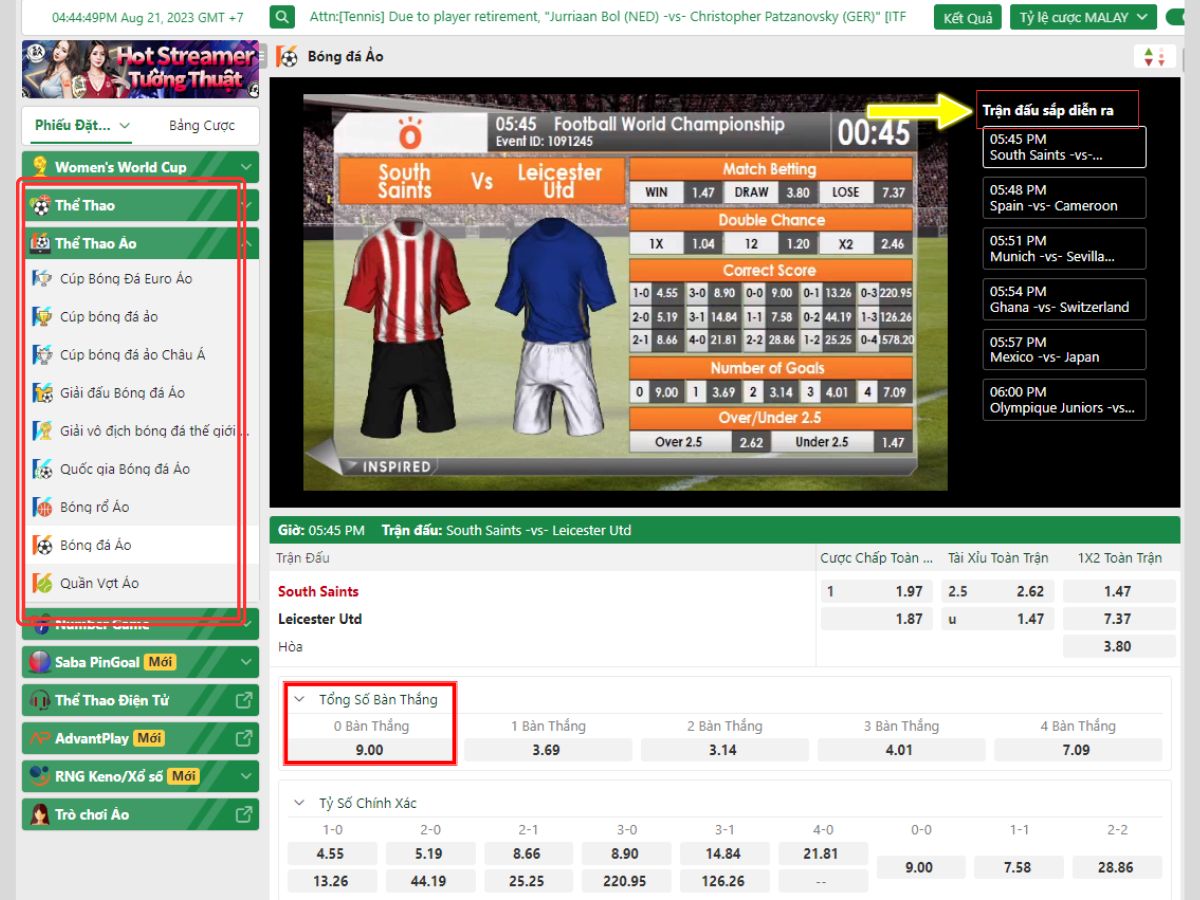Collapse the Tỷ Số Chính Xác section
This screenshot has width=1200, height=900.
click(x=299, y=803)
